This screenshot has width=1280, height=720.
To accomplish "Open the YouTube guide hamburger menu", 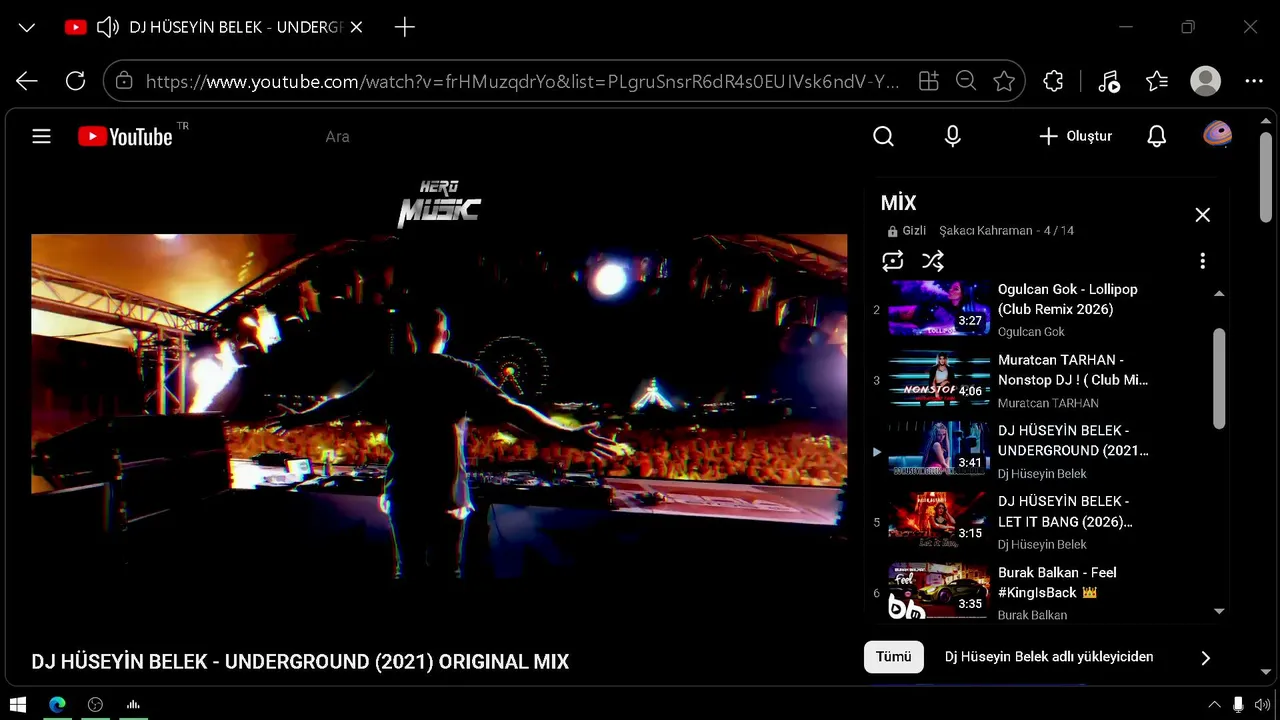I will coord(41,136).
